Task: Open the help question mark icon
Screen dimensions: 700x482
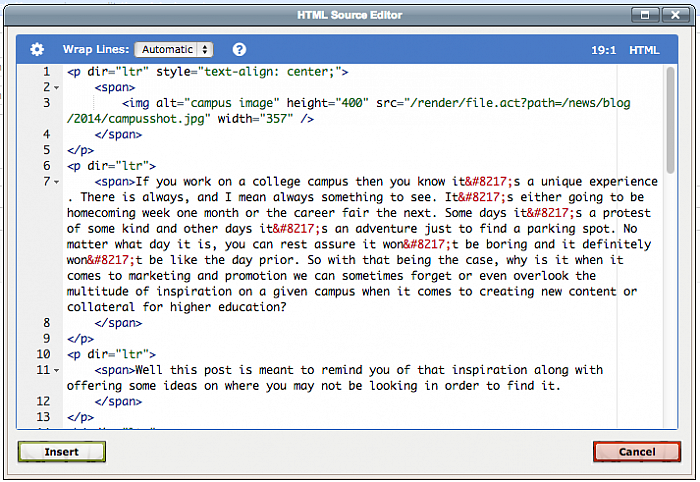Action: coord(239,50)
